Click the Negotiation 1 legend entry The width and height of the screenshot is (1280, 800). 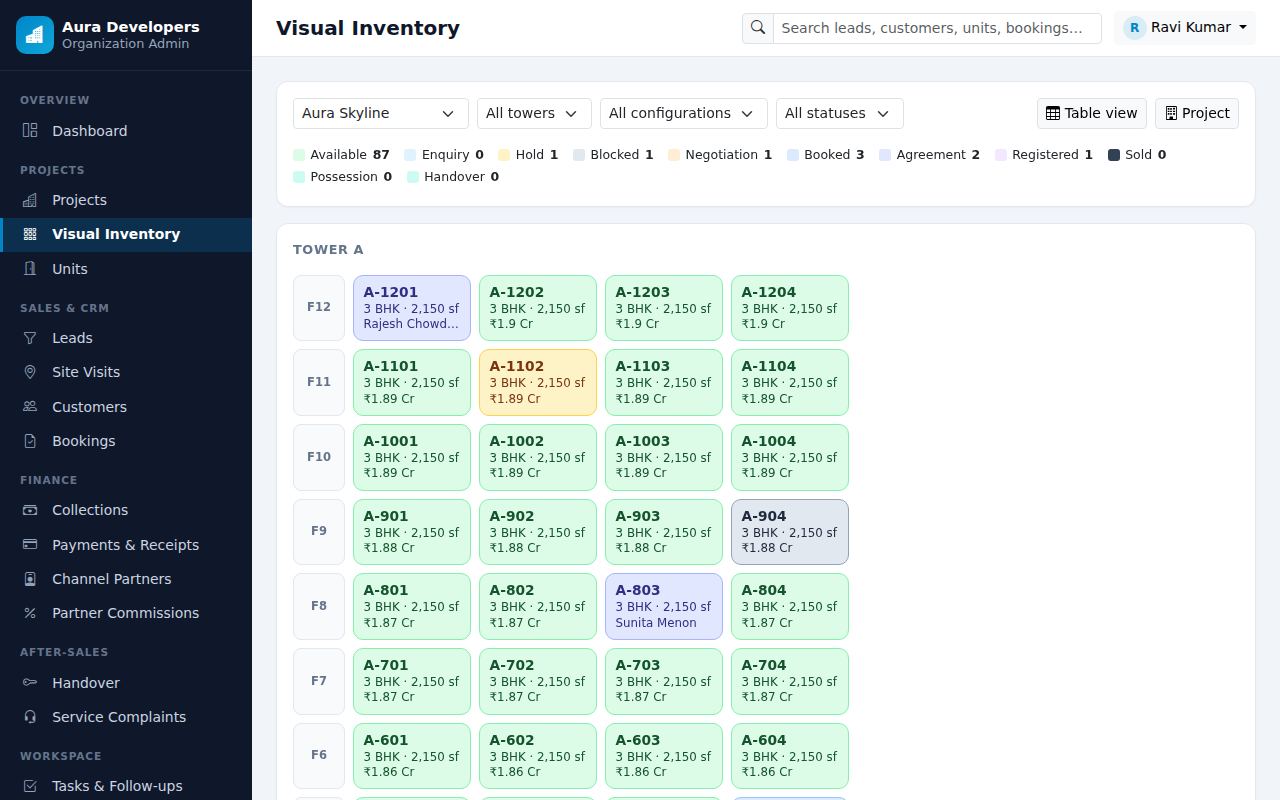[x=720, y=155]
